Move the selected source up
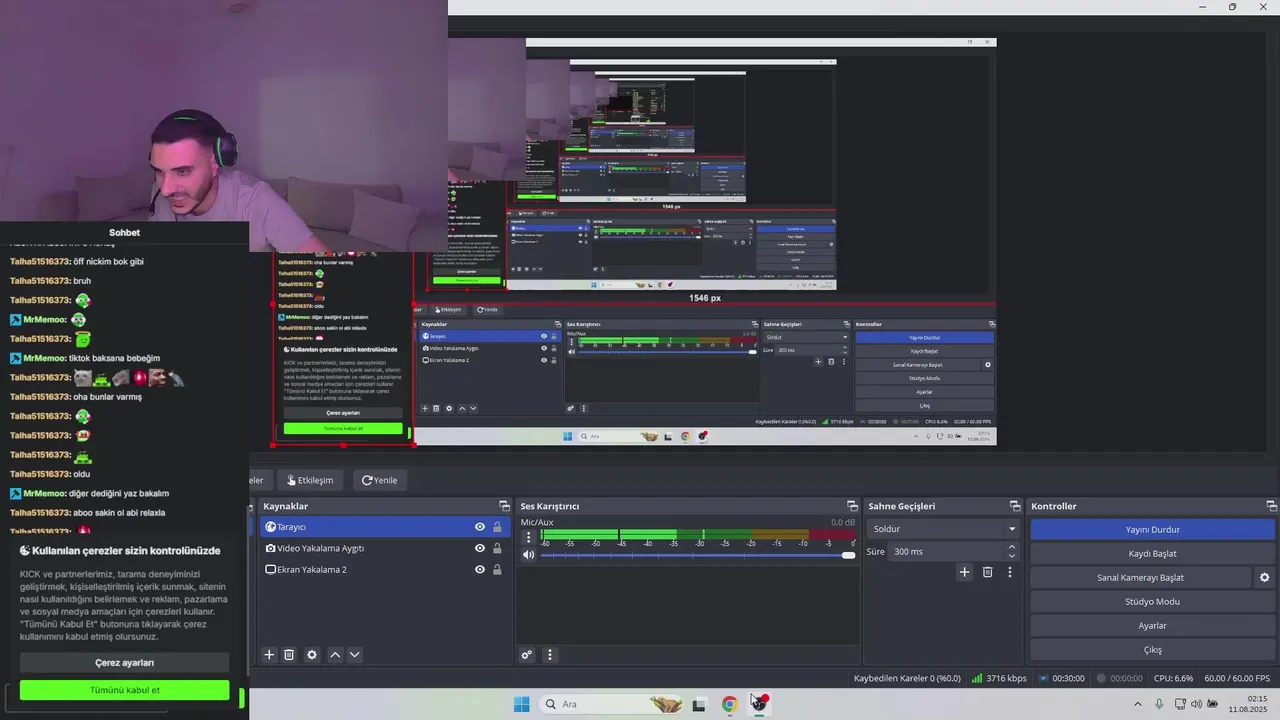Screen dimensions: 1280x720 click(x=335, y=655)
